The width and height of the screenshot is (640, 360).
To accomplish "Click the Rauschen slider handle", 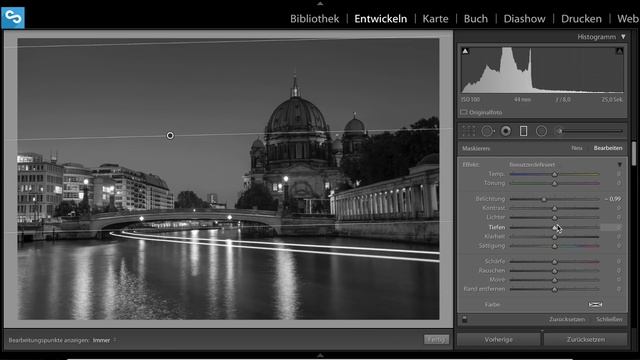I will click(x=554, y=271).
